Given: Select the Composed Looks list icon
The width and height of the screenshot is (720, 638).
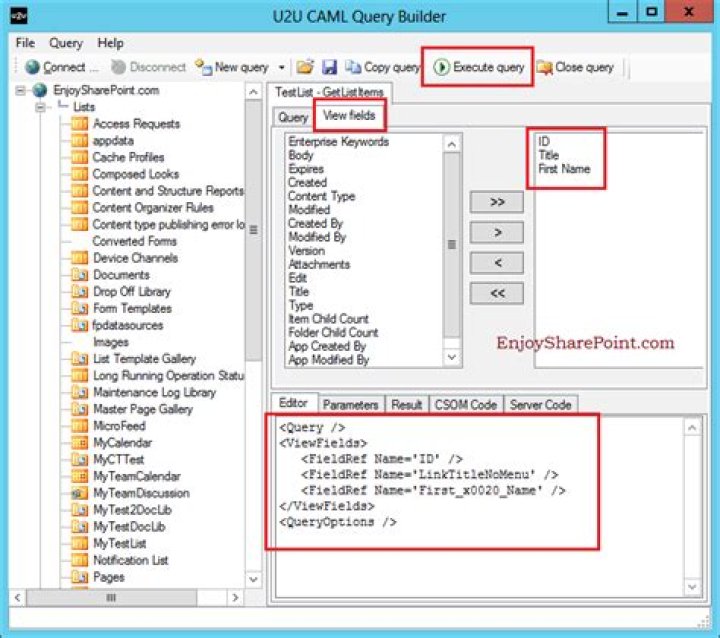Looking at the screenshot, I should [79, 174].
